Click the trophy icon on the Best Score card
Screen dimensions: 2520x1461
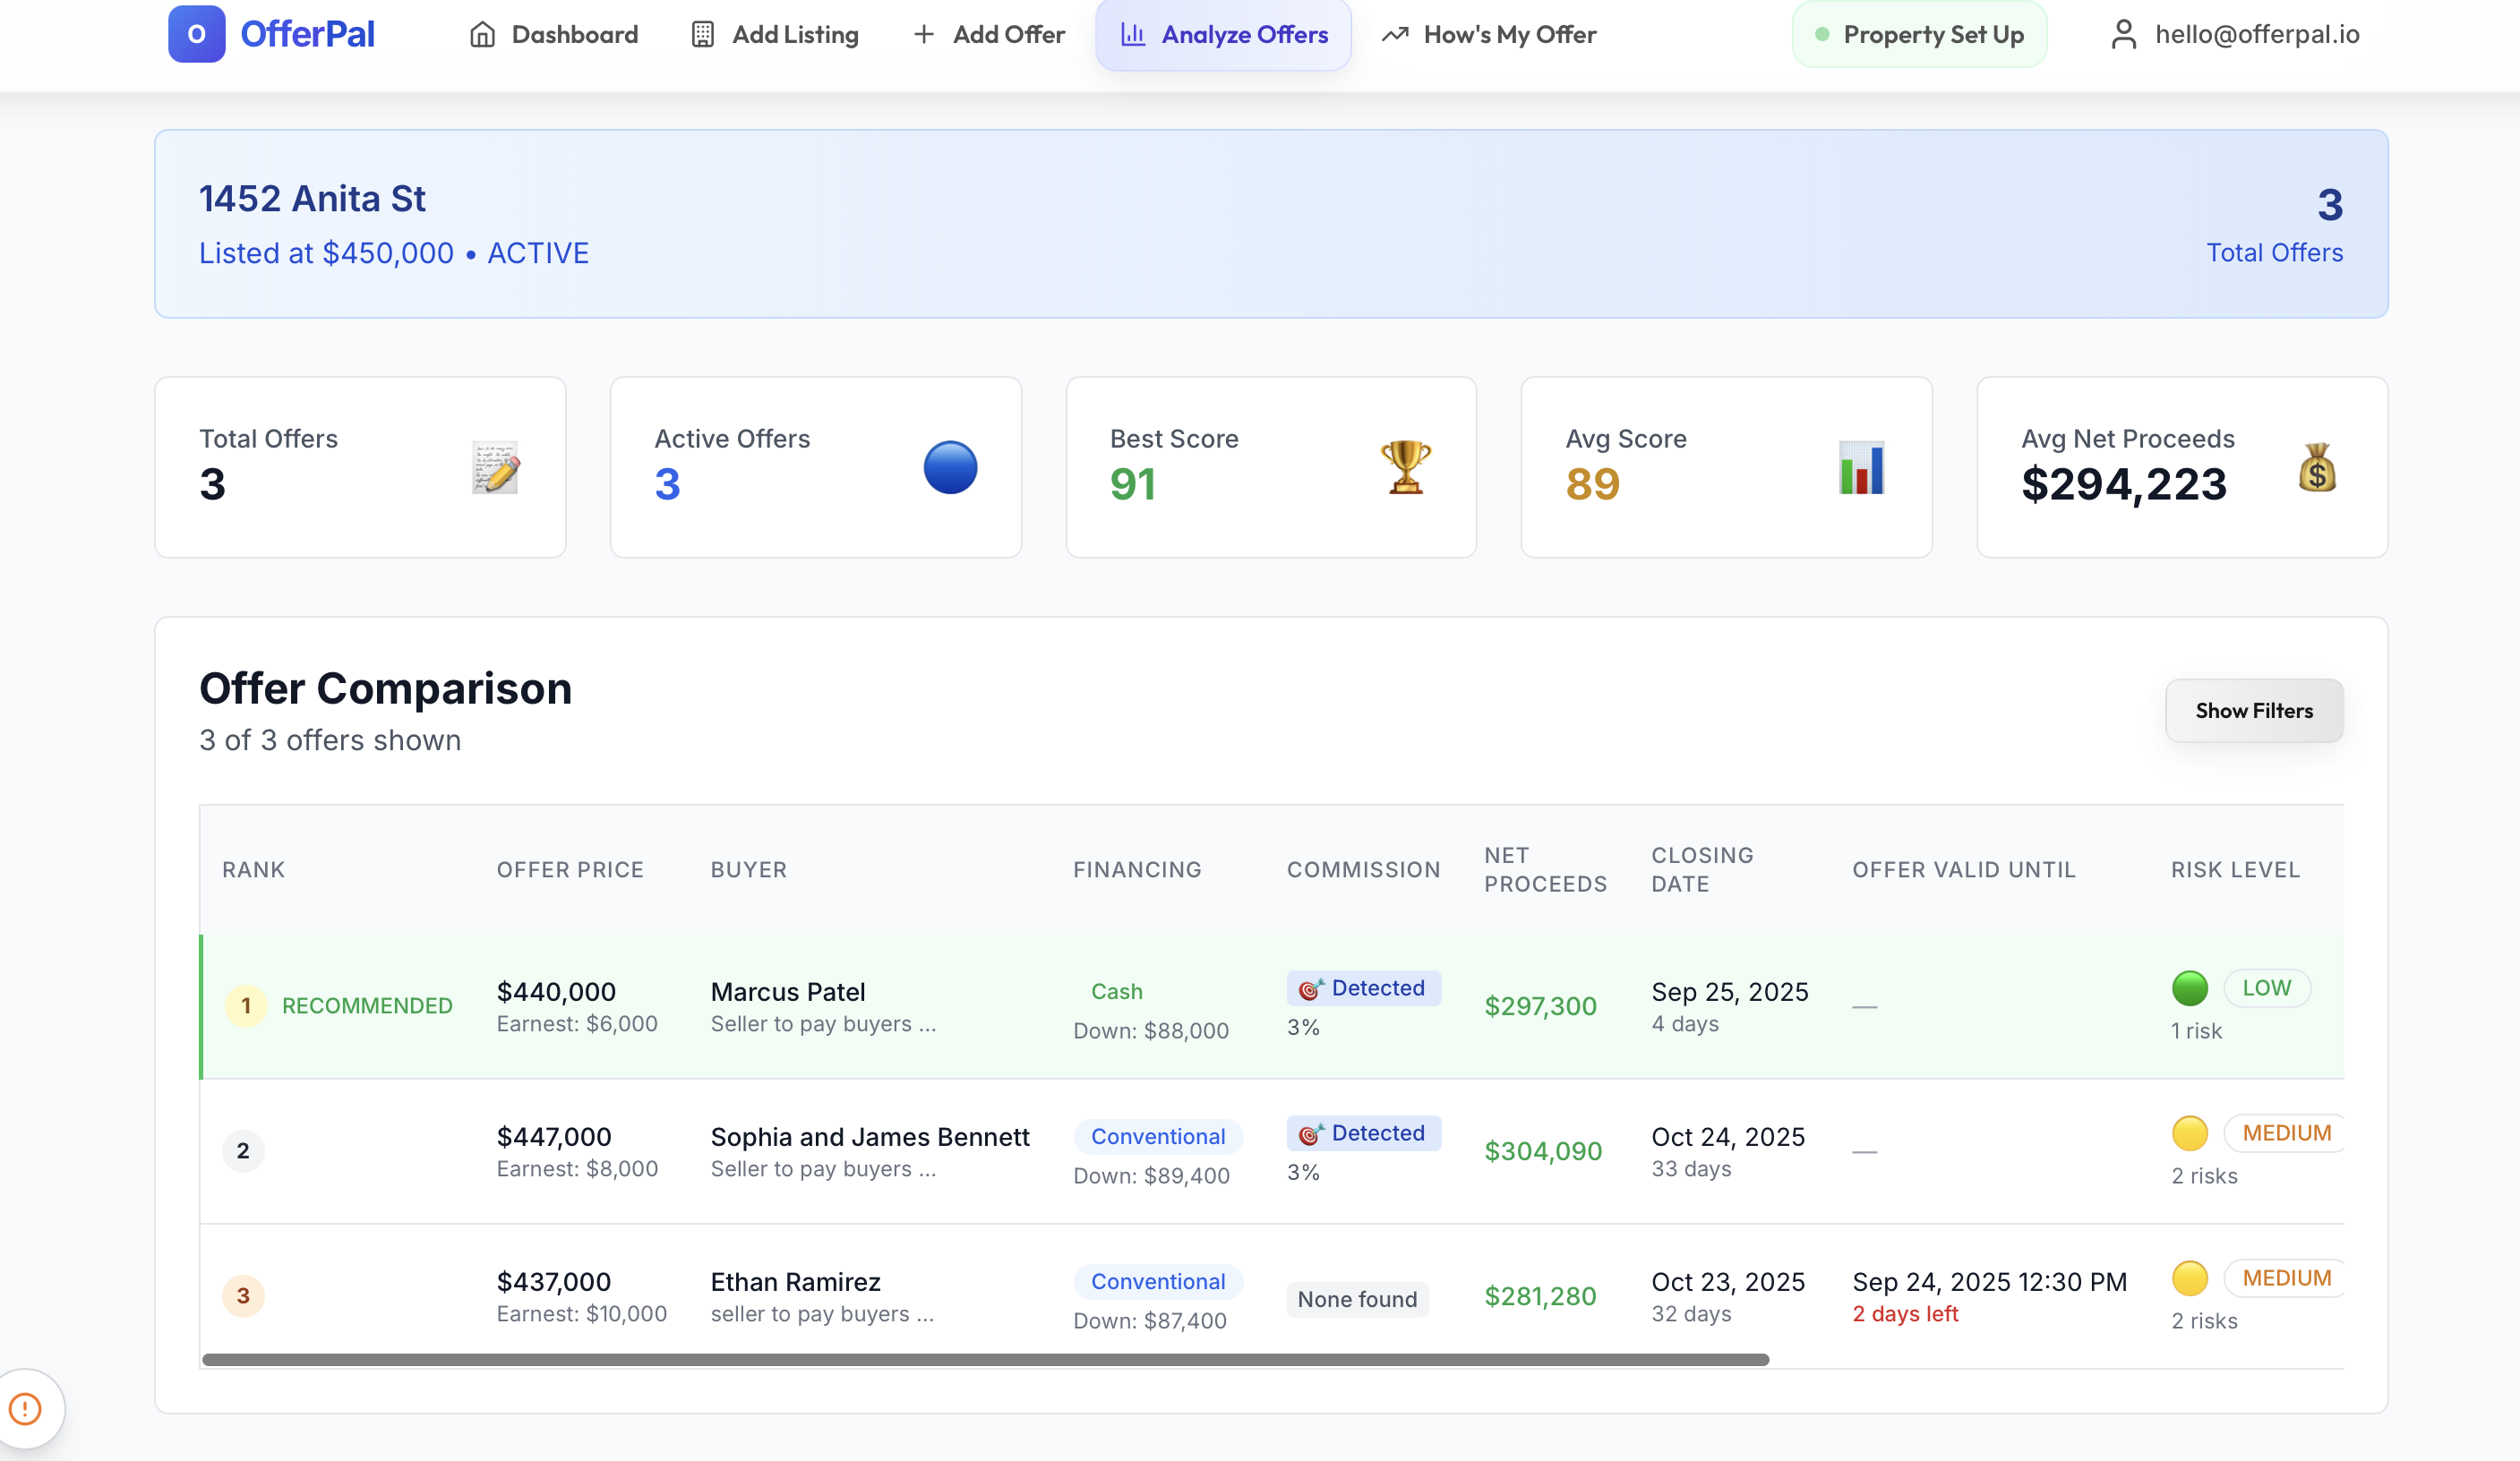click(1403, 467)
